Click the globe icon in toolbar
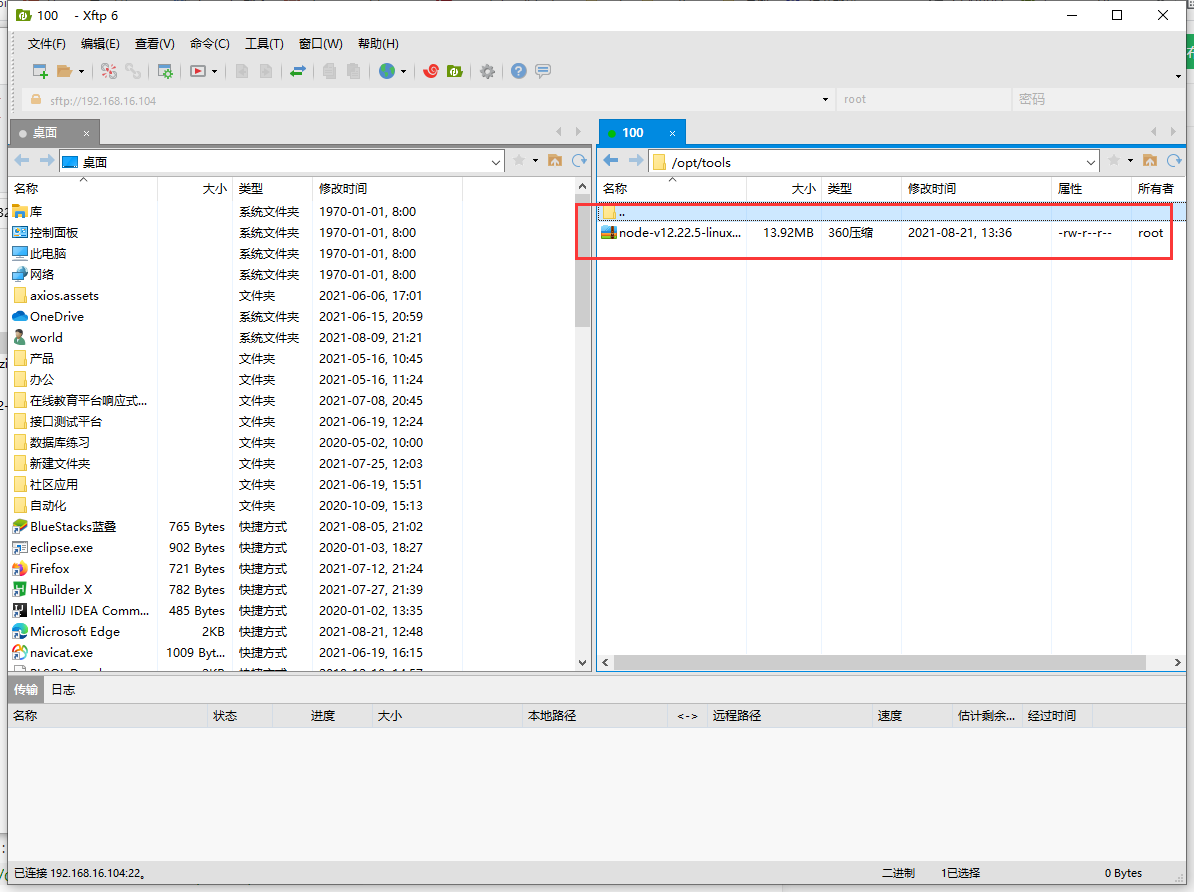Screen dimensions: 1194x892 pyautogui.click(x=388, y=72)
